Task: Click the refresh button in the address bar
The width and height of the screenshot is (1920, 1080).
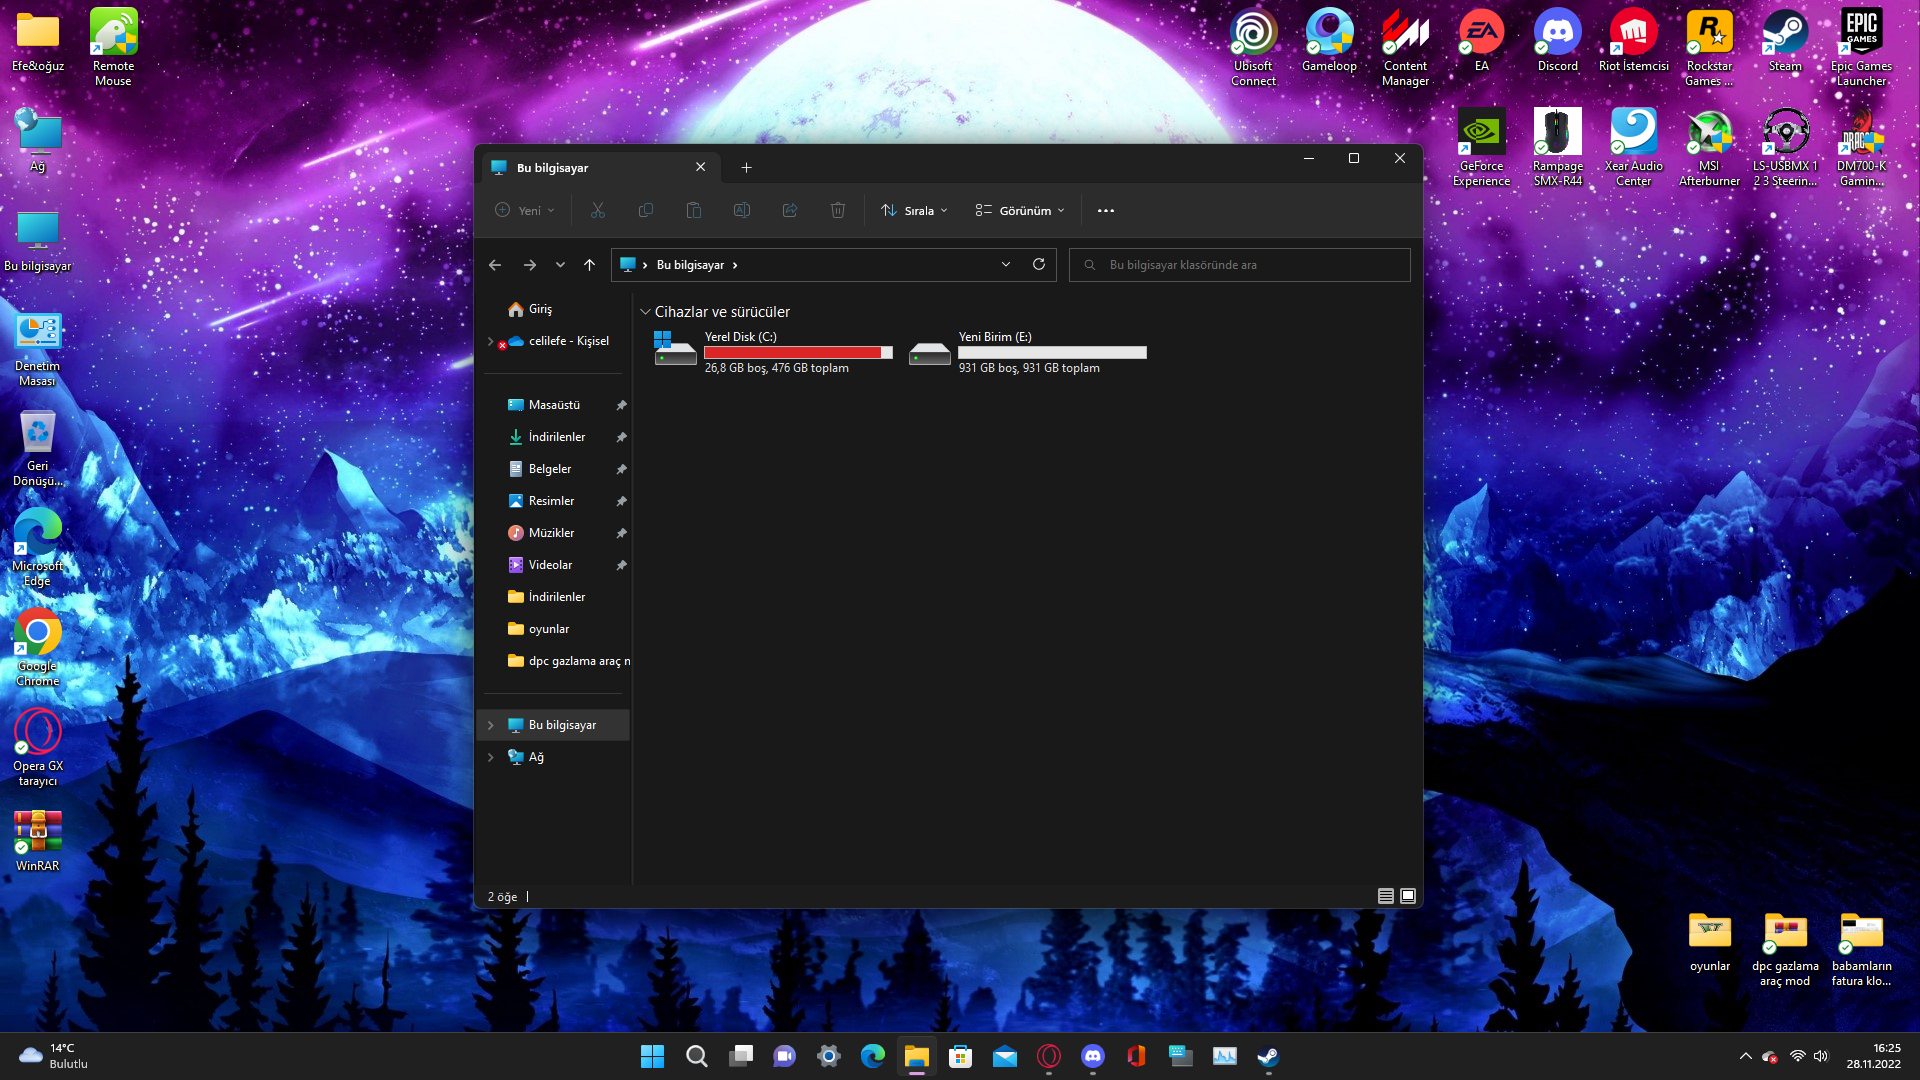Action: [1039, 265]
